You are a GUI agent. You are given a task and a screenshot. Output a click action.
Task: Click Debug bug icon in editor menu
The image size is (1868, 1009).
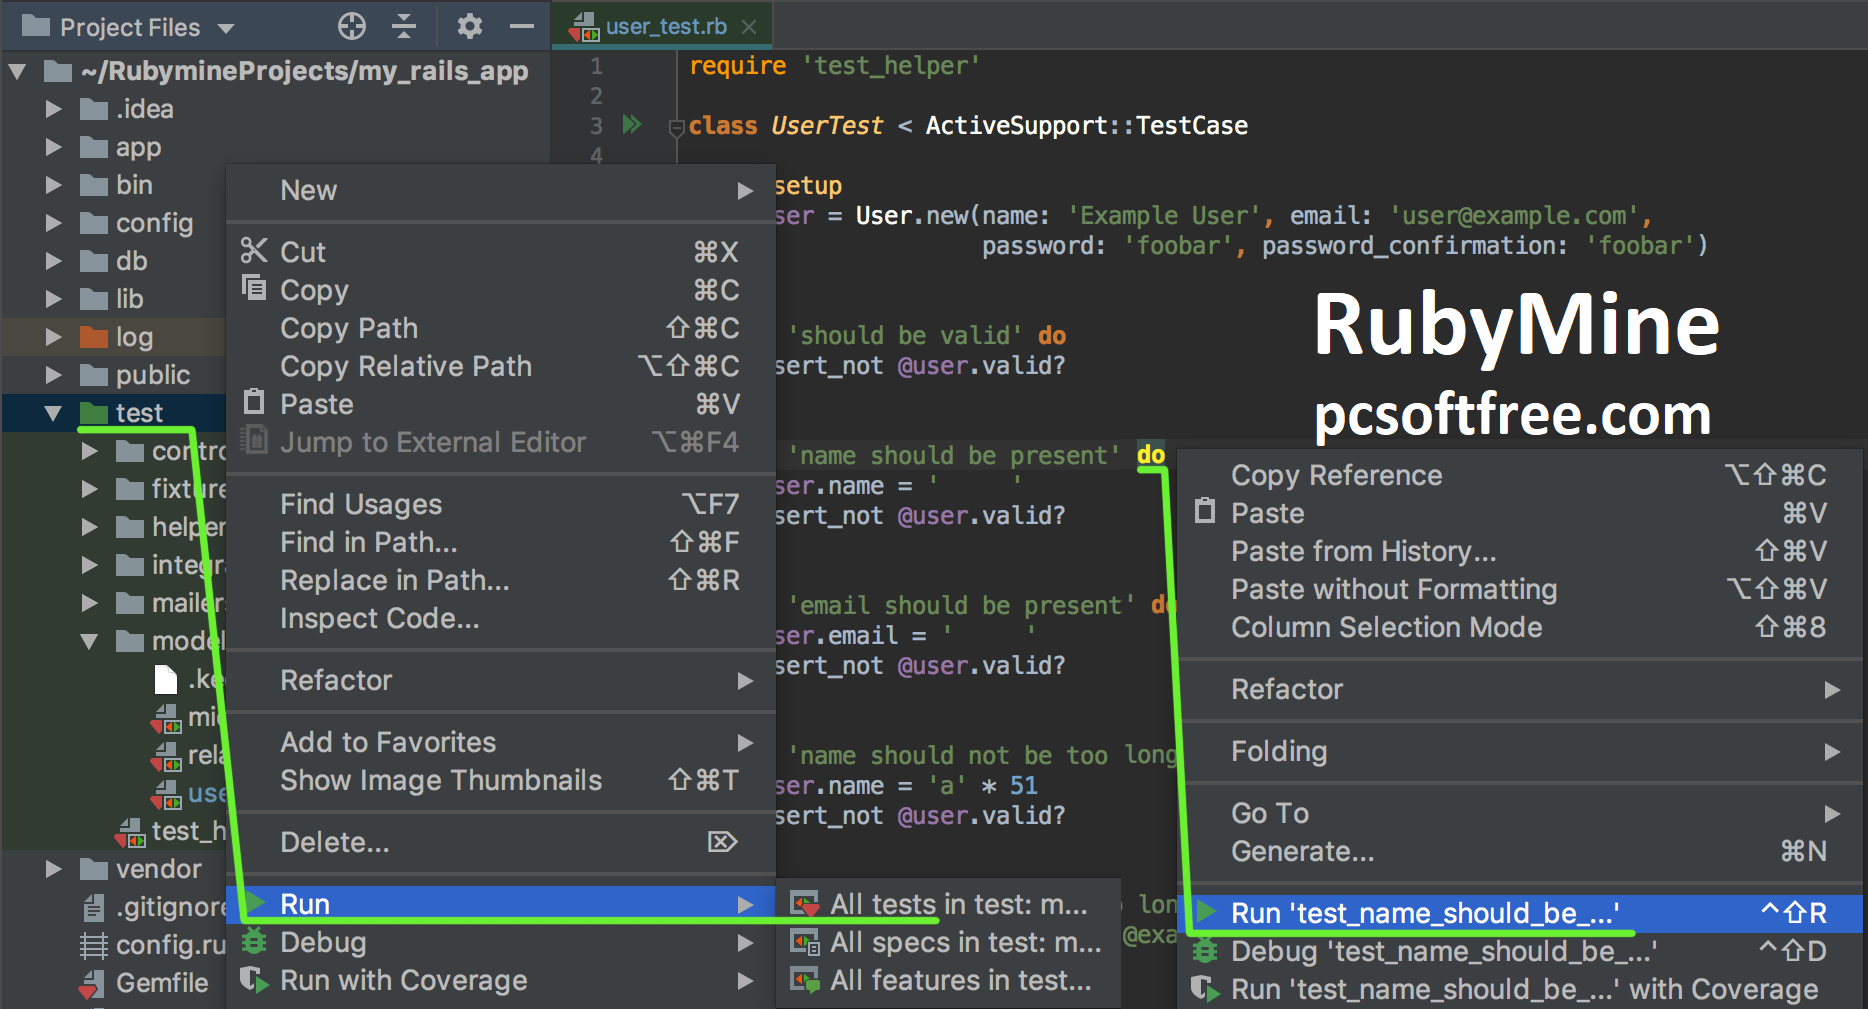coord(1206,950)
